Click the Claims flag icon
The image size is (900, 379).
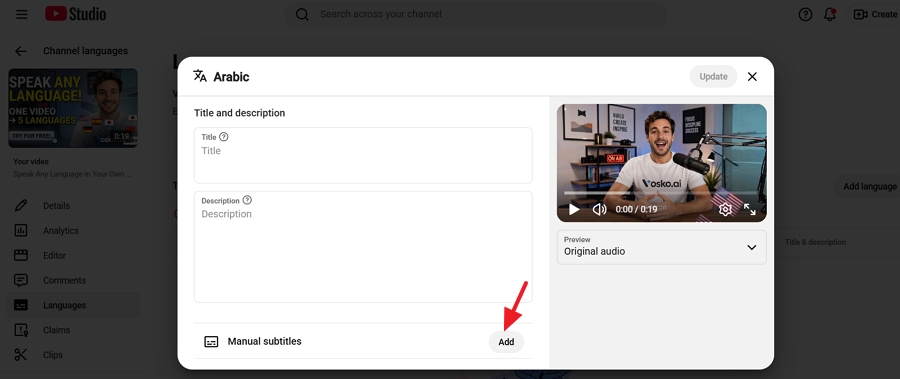(21, 330)
